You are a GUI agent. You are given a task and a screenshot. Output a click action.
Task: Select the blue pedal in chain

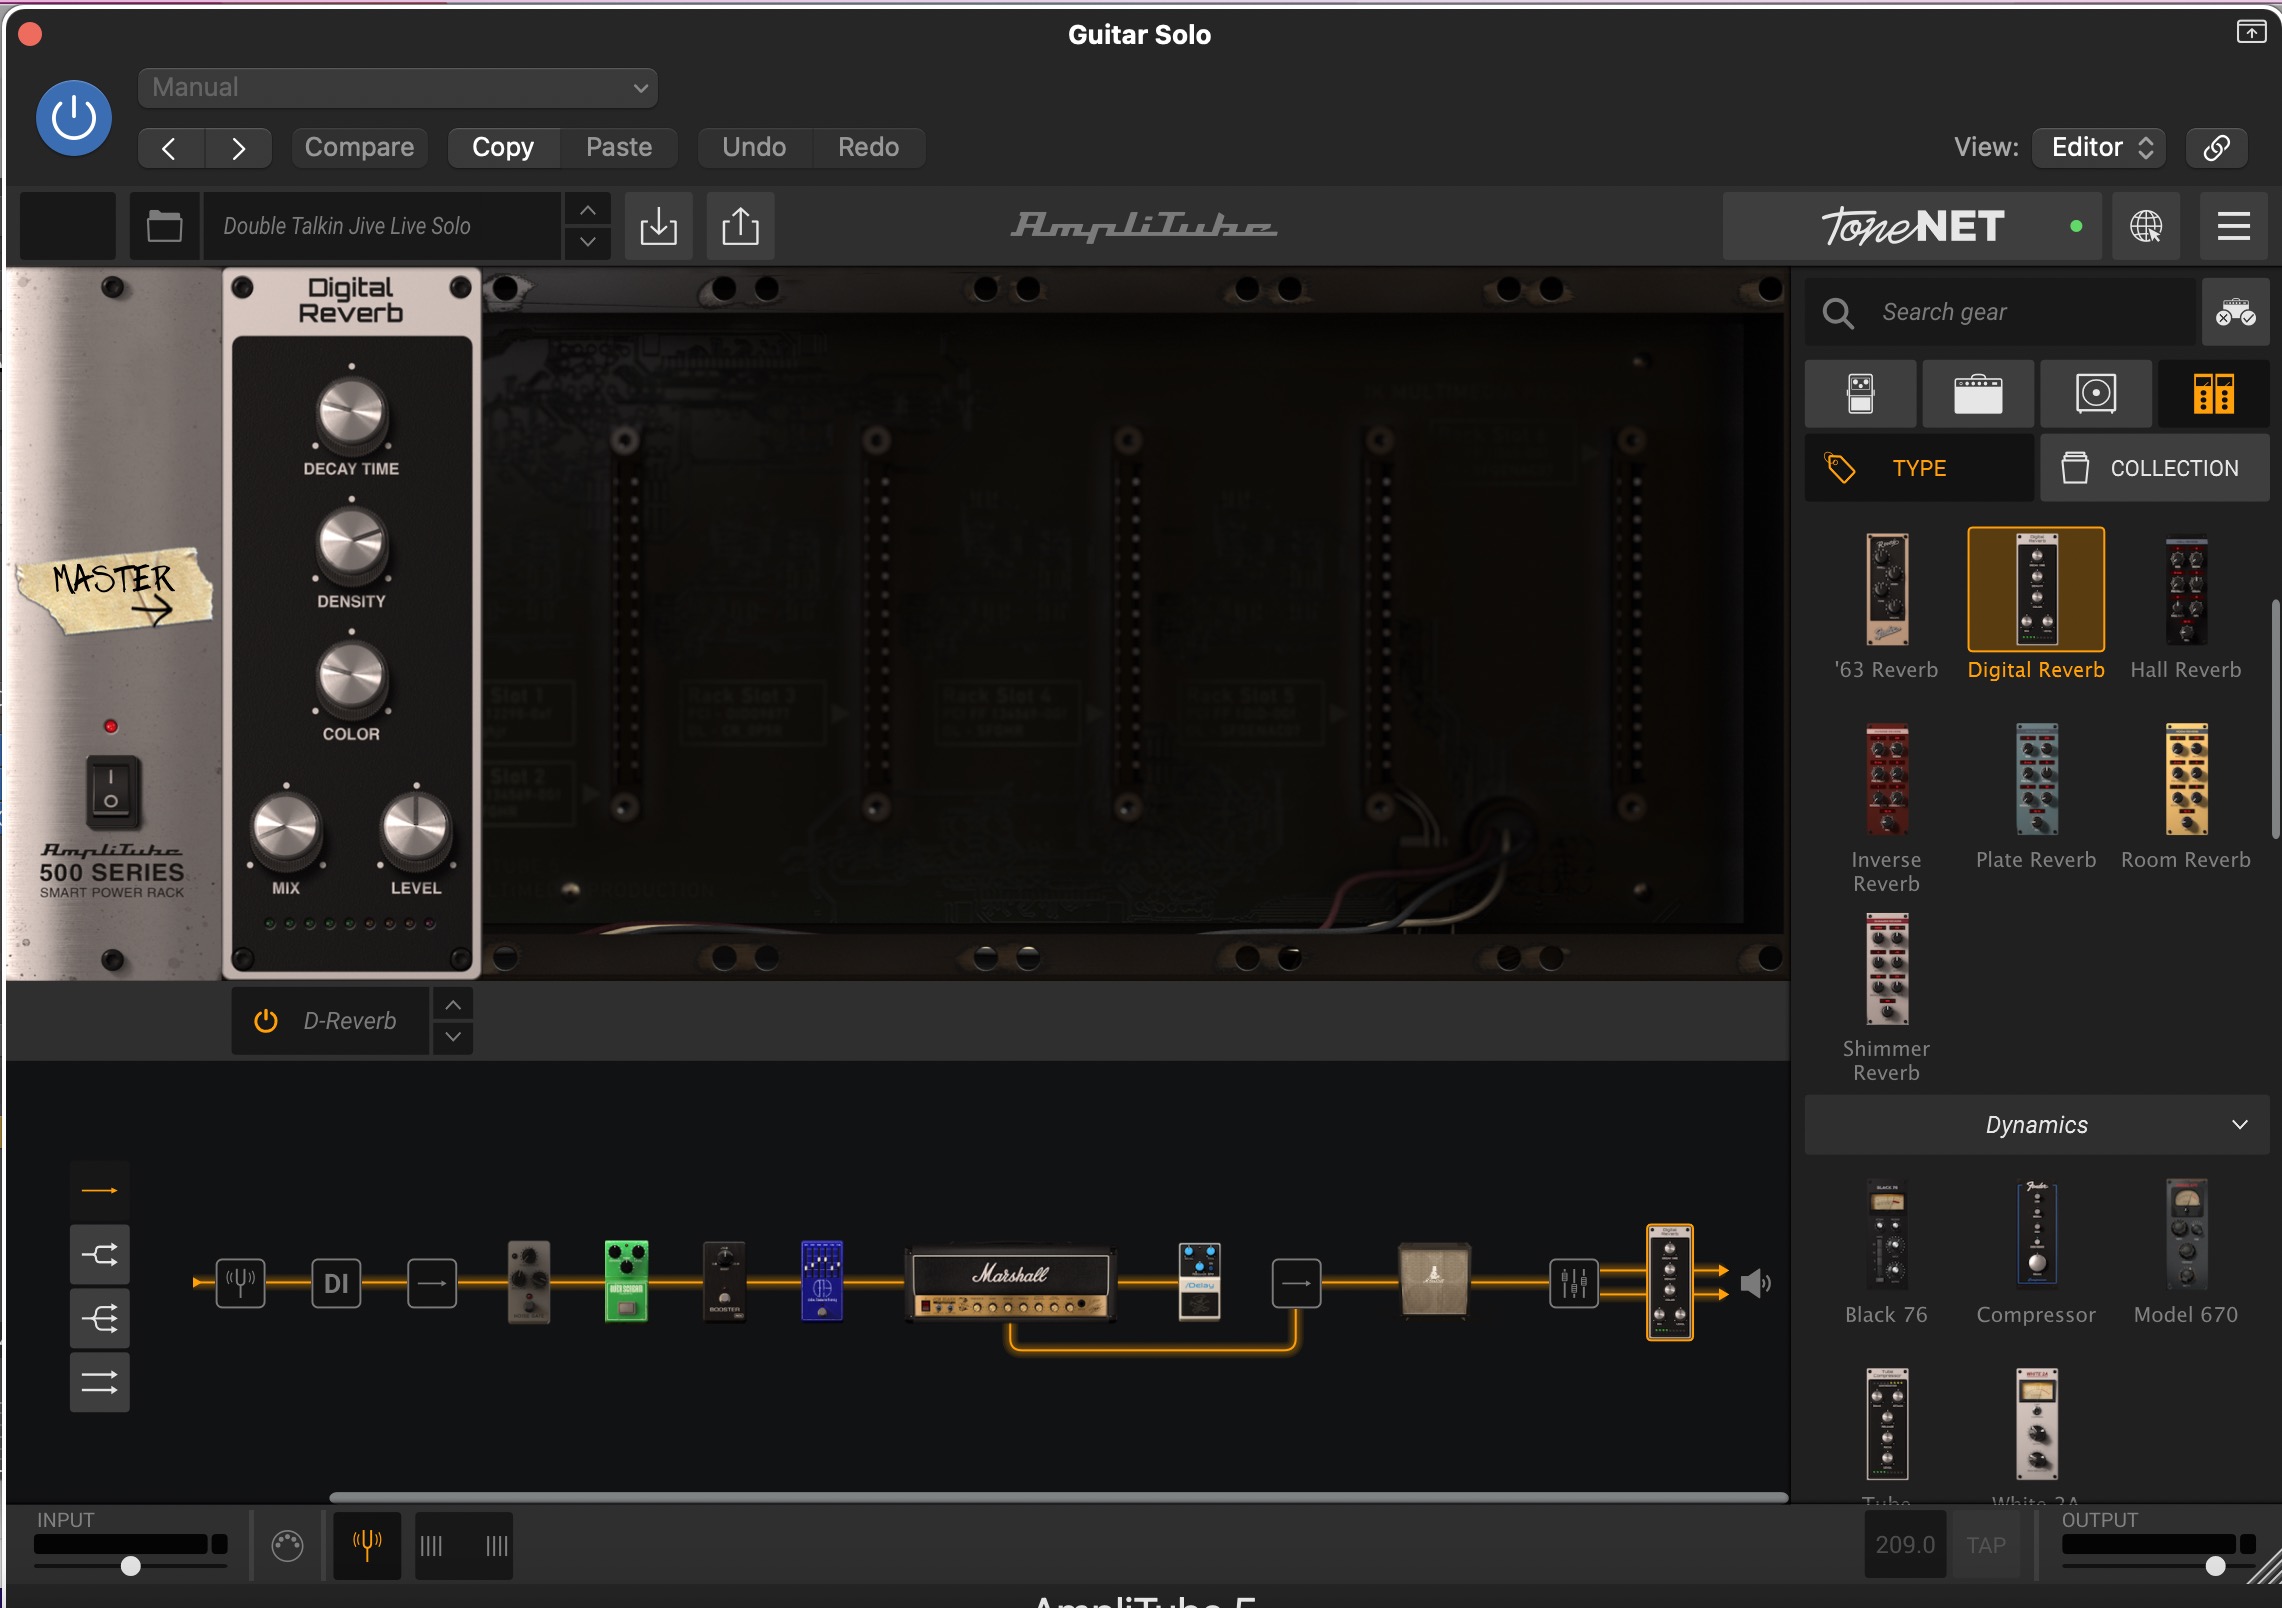point(822,1281)
